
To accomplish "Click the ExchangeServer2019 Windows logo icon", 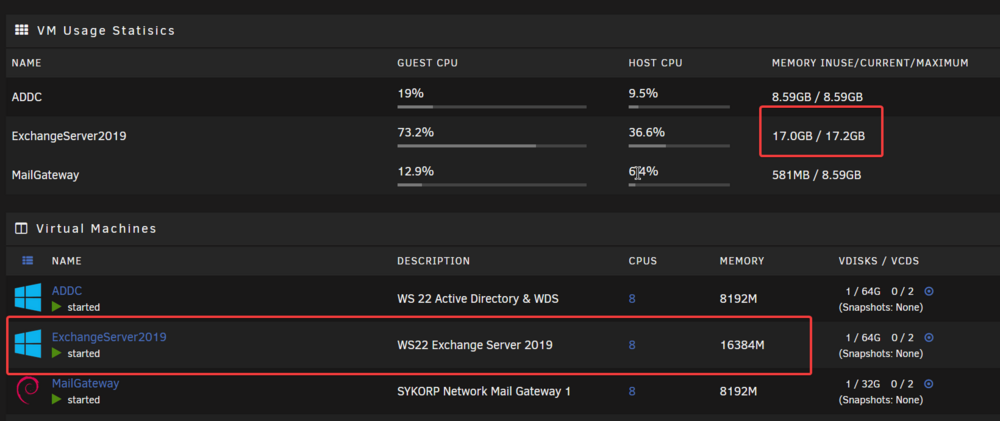I will point(27,344).
